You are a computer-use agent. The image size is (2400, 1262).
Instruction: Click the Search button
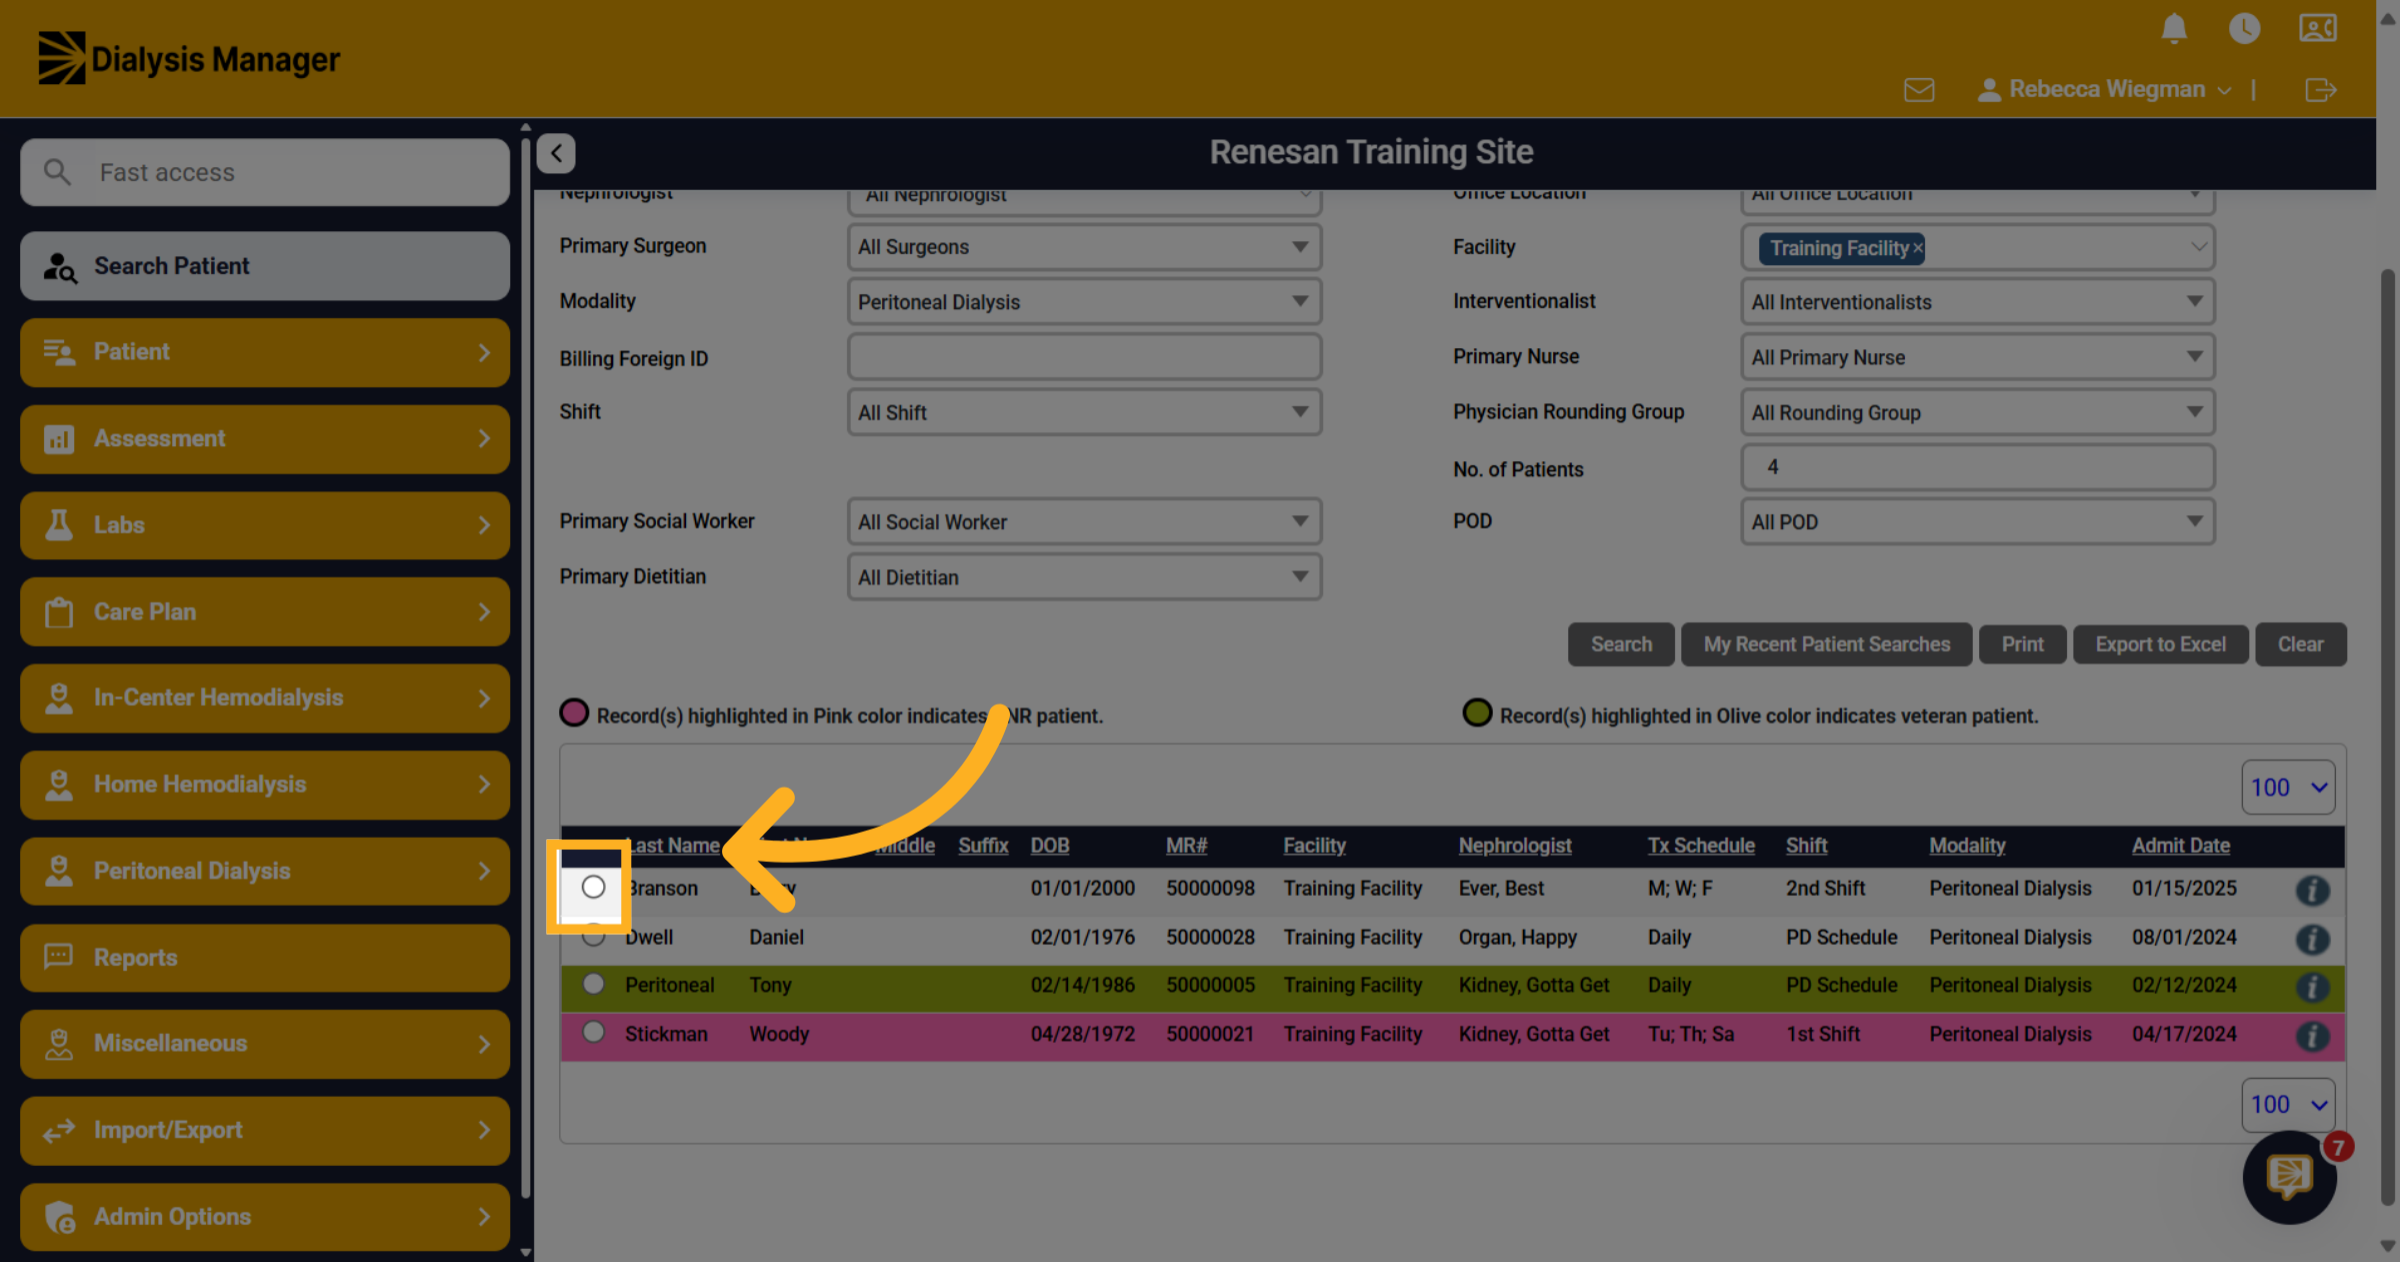click(1621, 644)
